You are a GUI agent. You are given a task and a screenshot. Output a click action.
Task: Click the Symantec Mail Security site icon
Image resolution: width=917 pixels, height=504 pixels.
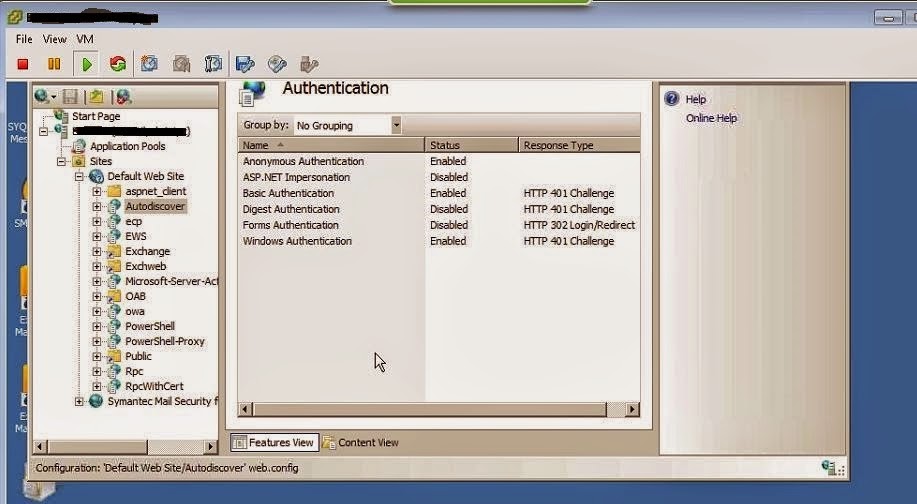point(96,401)
